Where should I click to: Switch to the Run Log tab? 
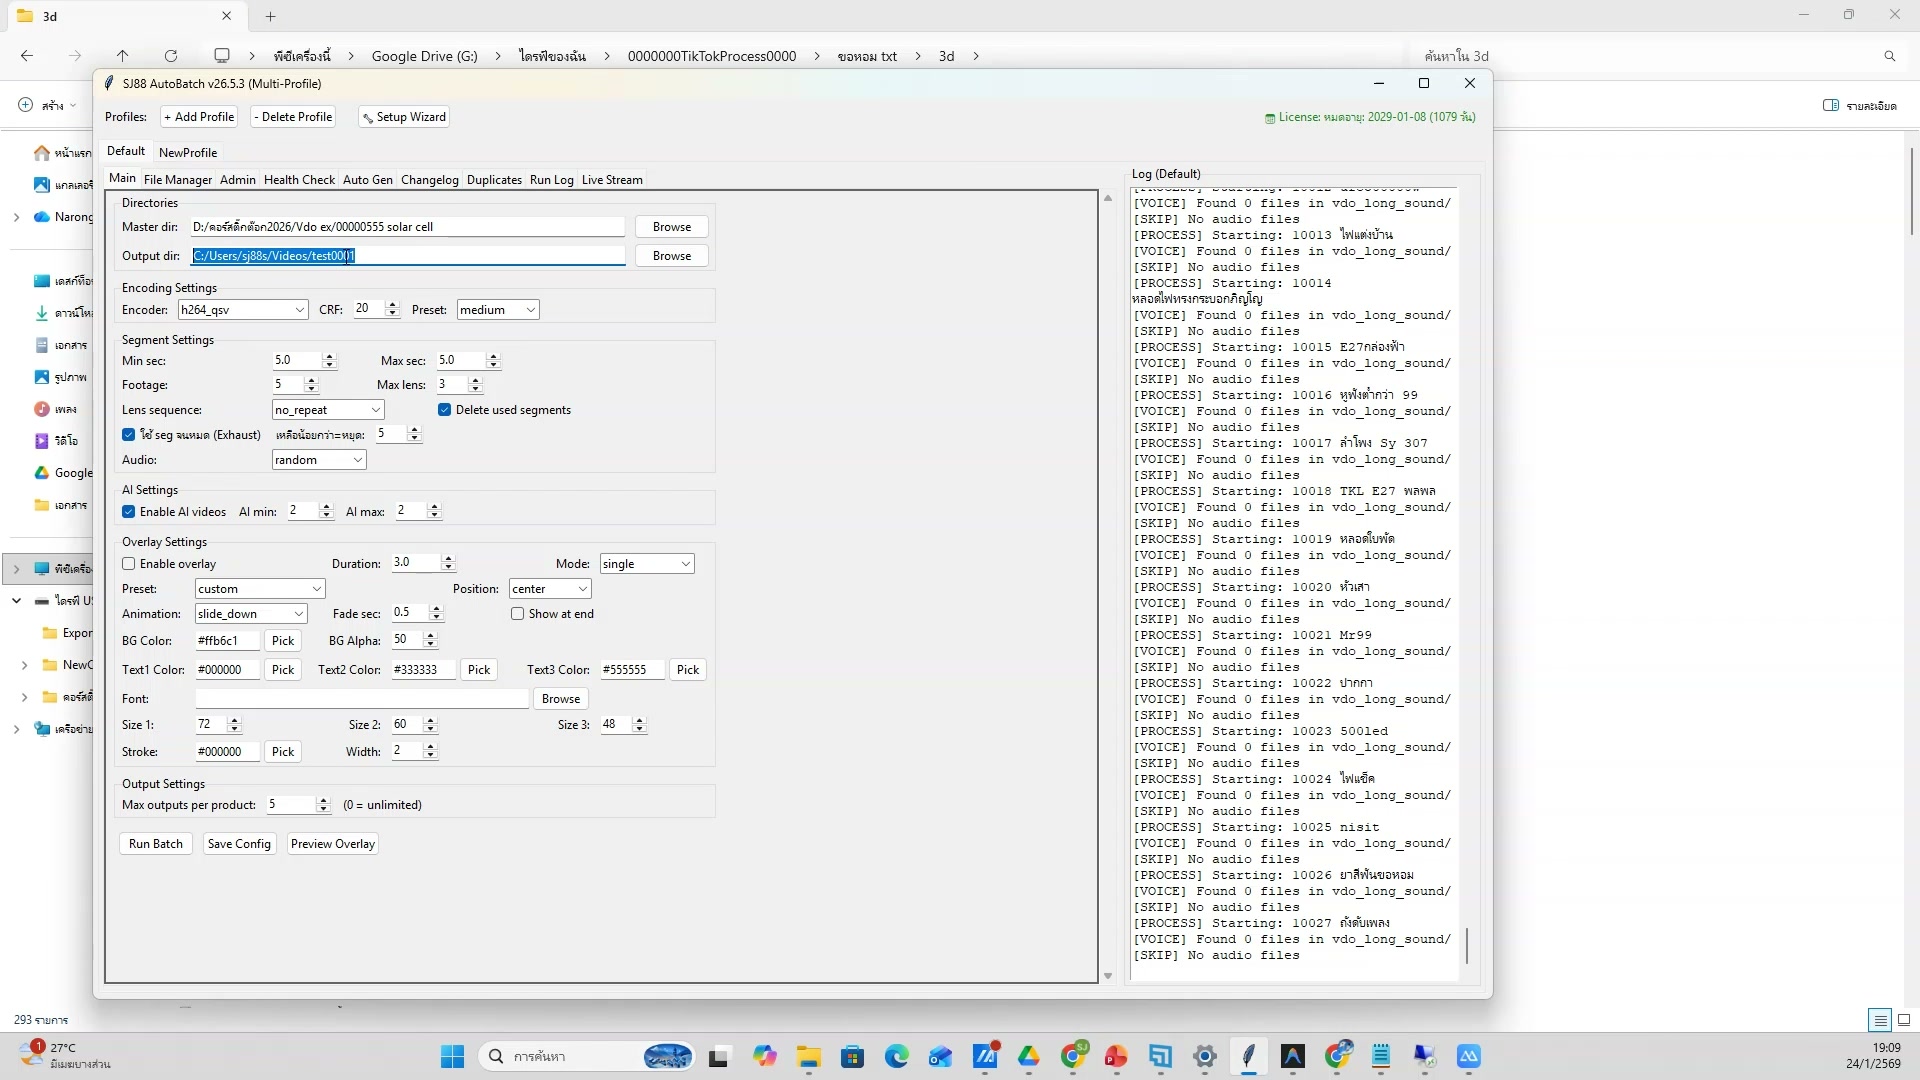(x=551, y=179)
